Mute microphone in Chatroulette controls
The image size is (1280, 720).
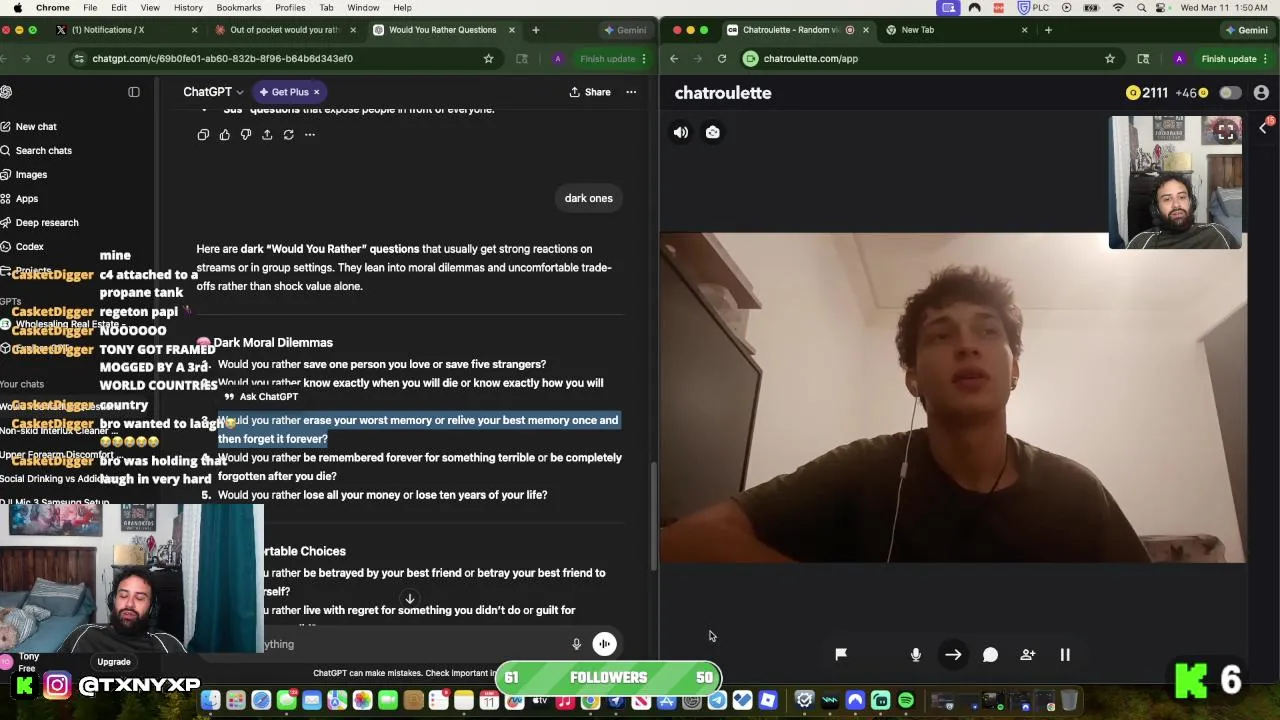[x=915, y=655]
